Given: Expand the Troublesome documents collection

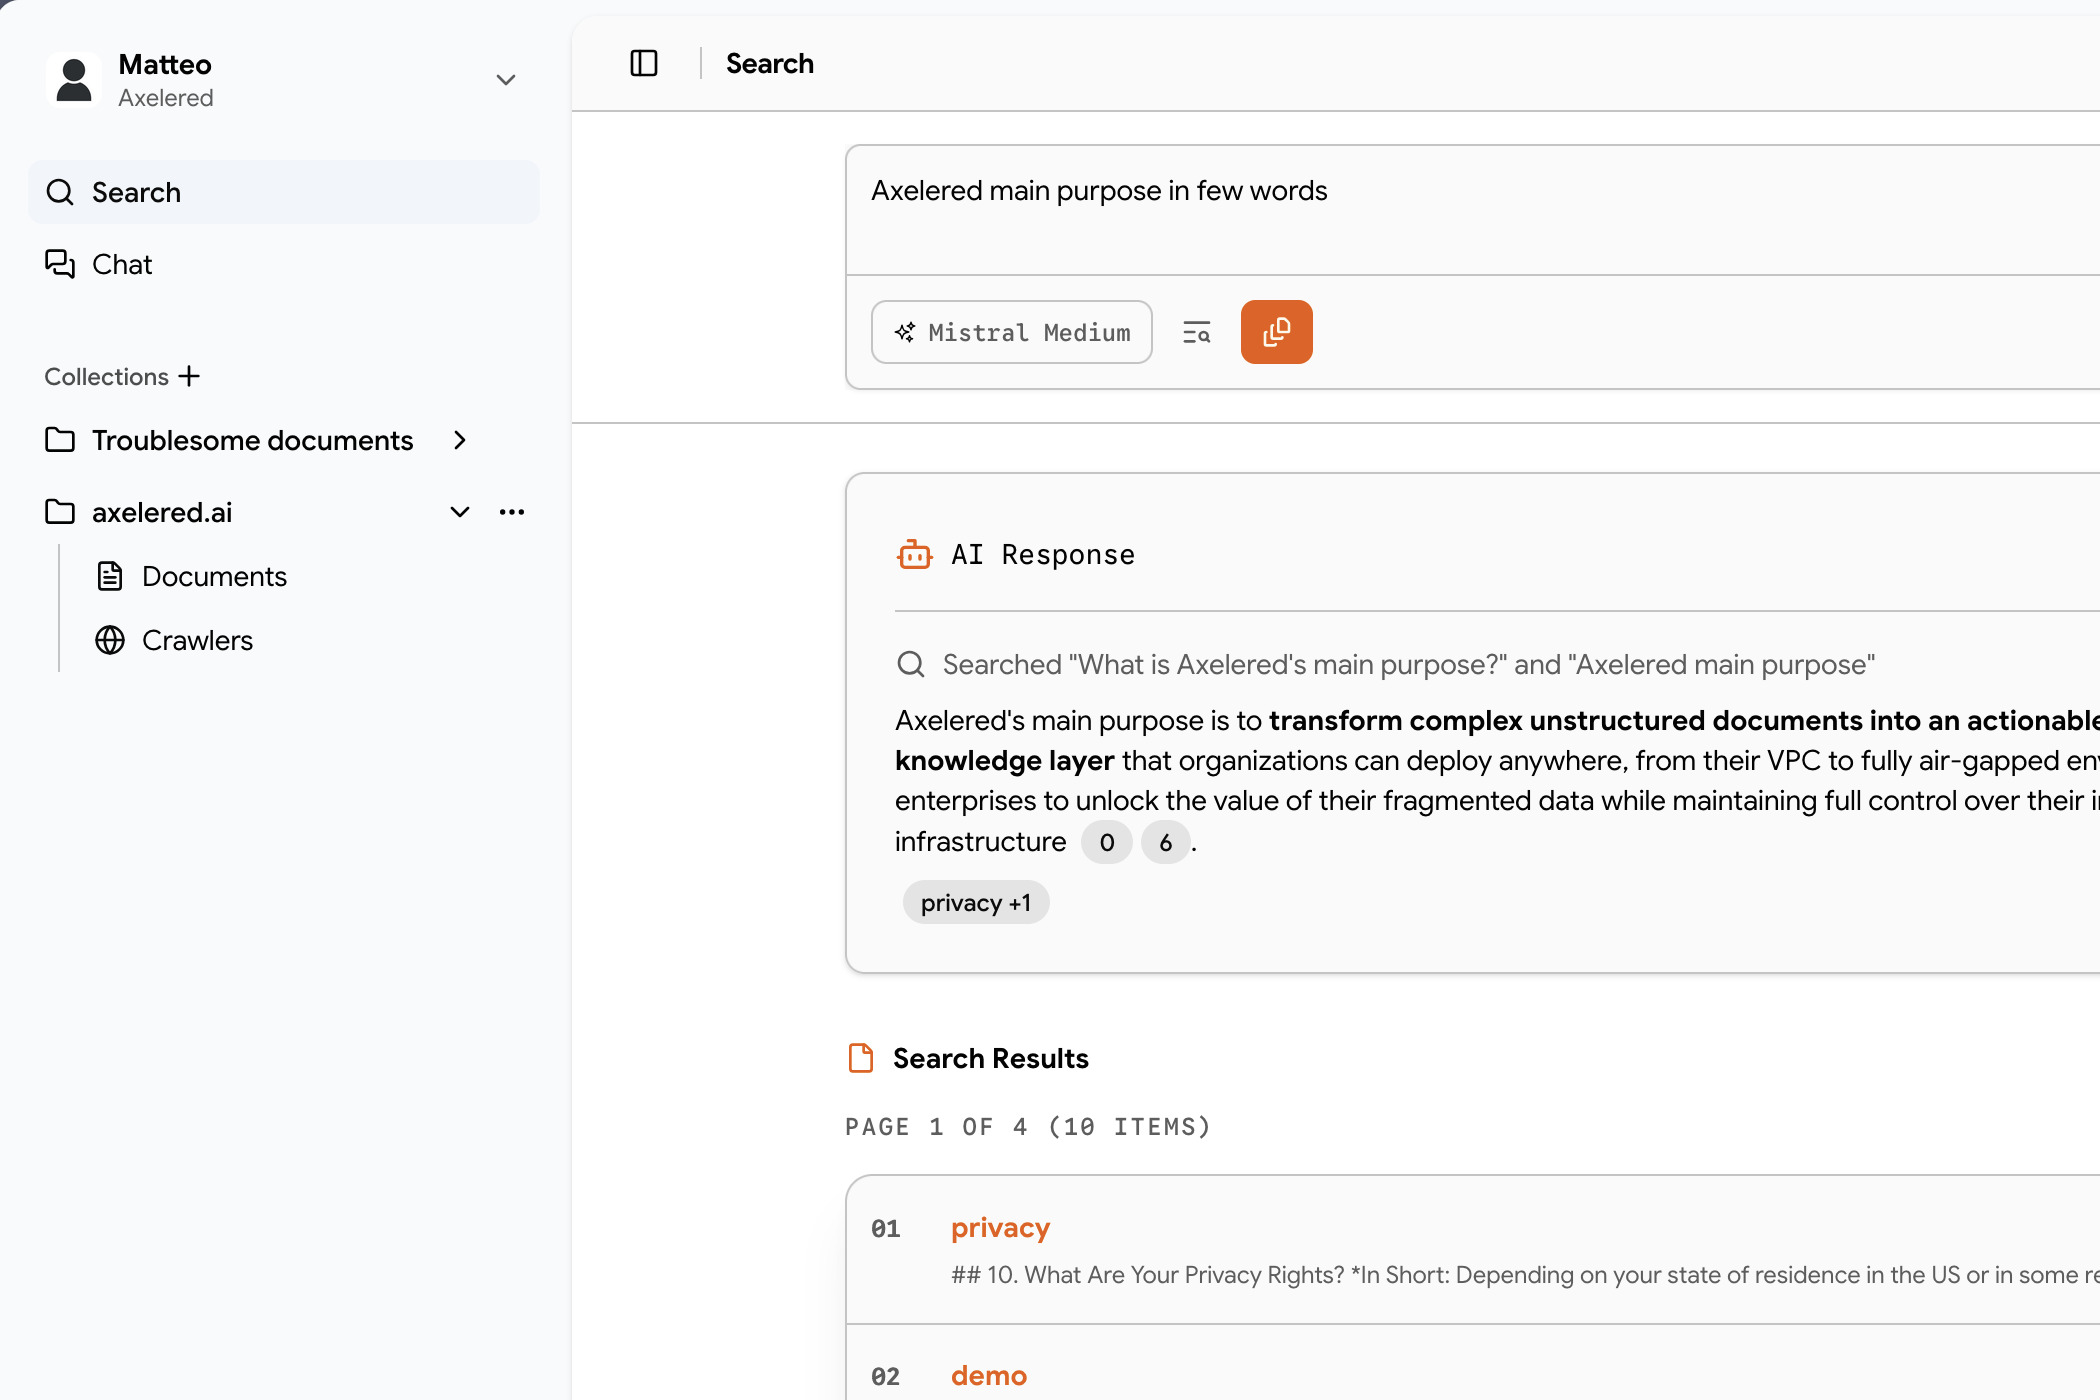Looking at the screenshot, I should (x=459, y=440).
